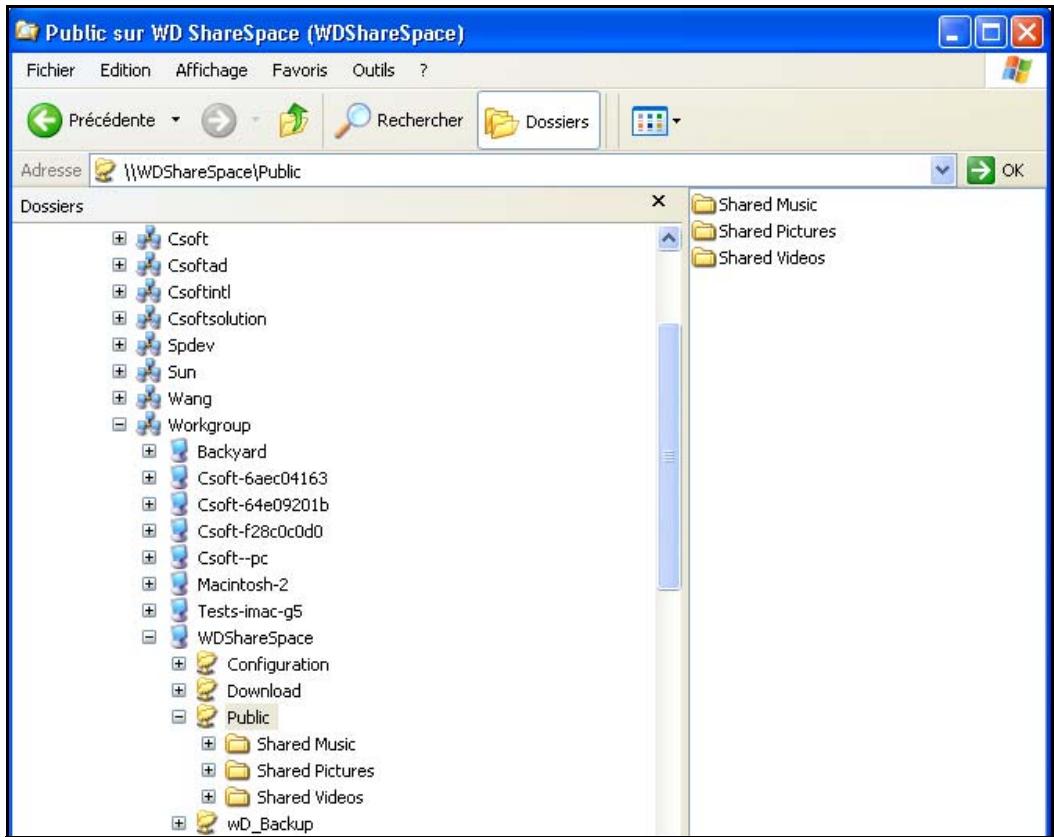Select the Wang tree item label
This screenshot has height=837, width=1054.
point(190,399)
